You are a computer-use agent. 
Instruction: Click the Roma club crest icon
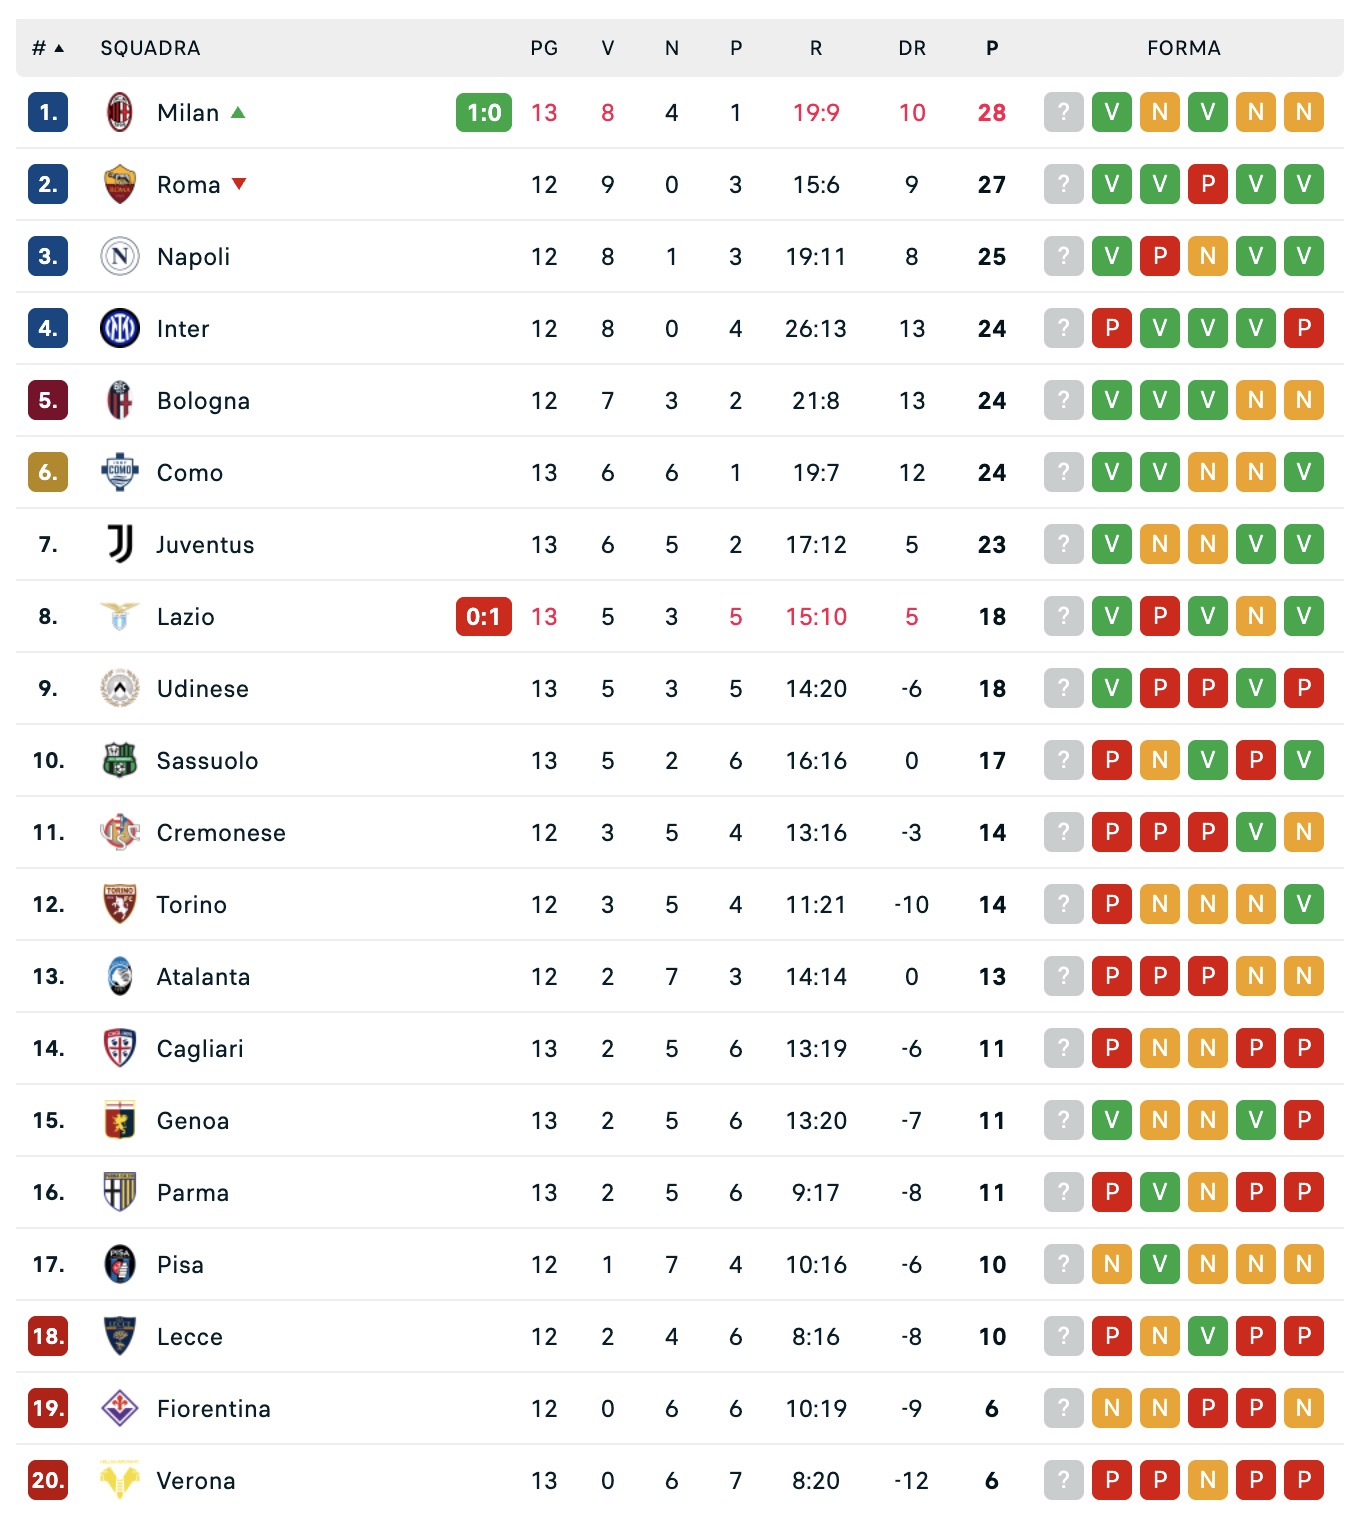point(120,184)
